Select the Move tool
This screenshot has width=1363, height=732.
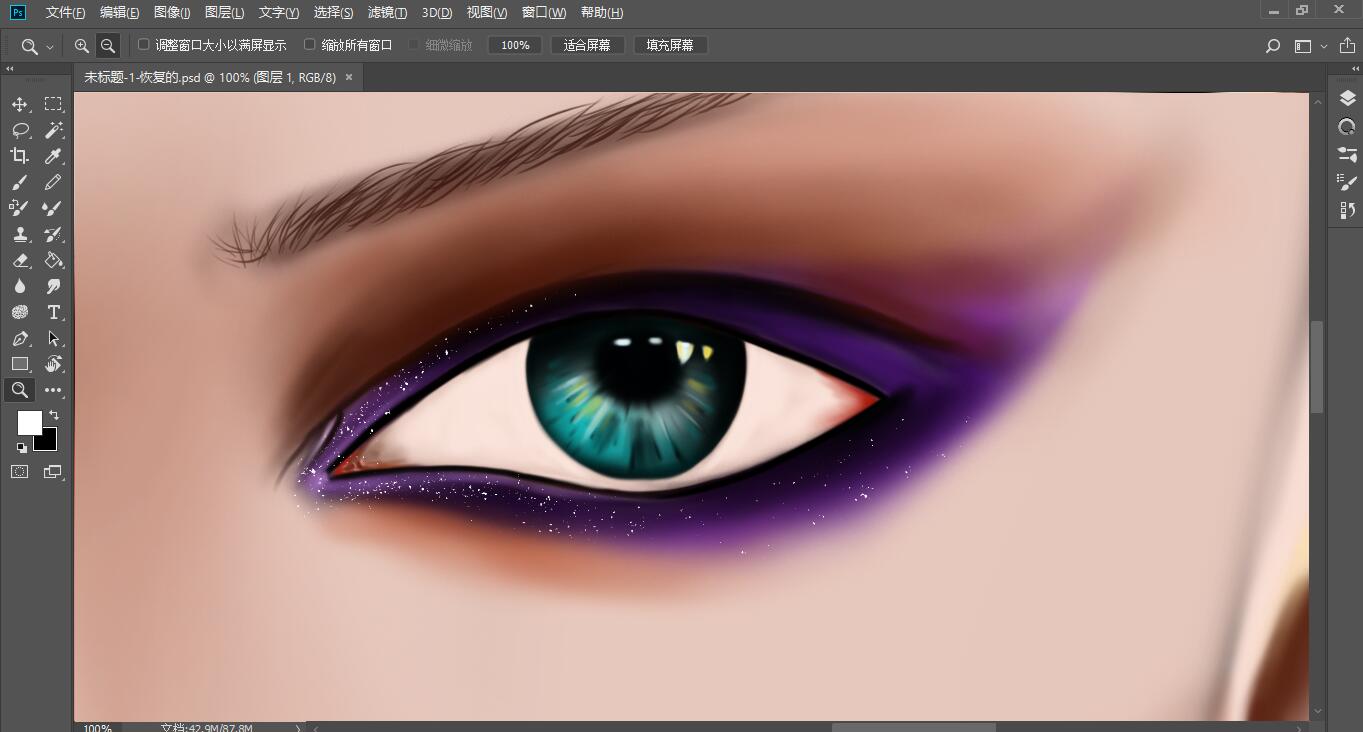click(x=20, y=104)
